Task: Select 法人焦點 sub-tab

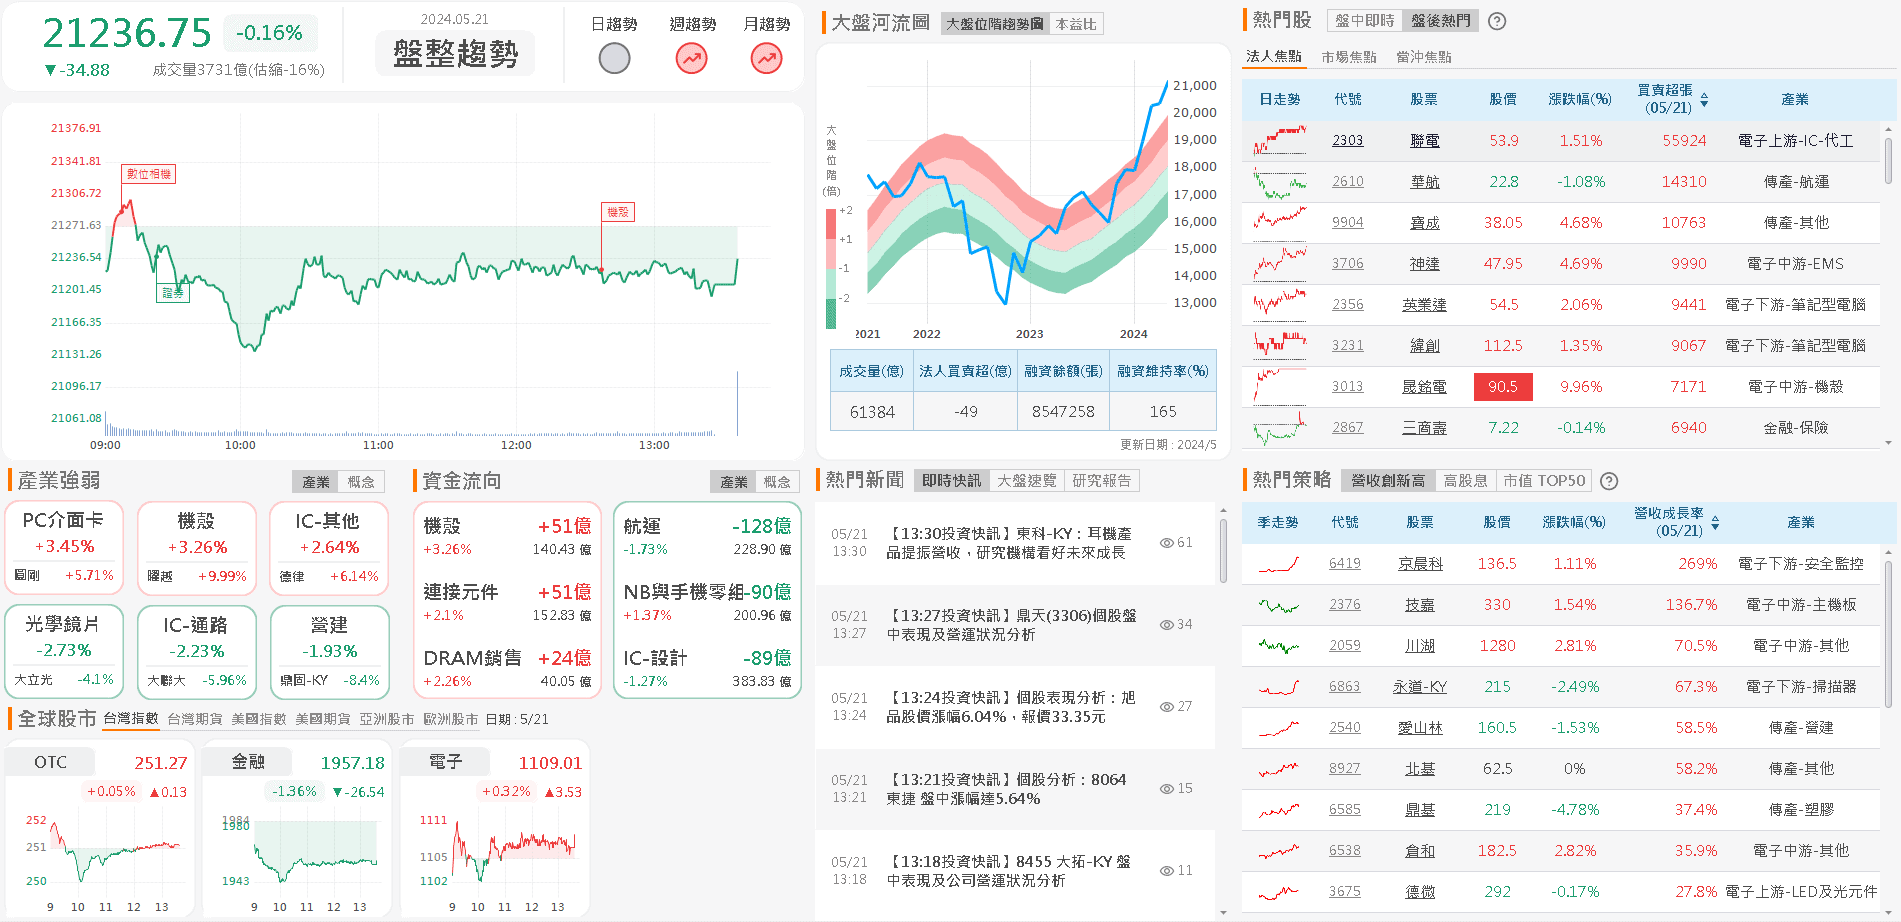Action: tap(1274, 57)
